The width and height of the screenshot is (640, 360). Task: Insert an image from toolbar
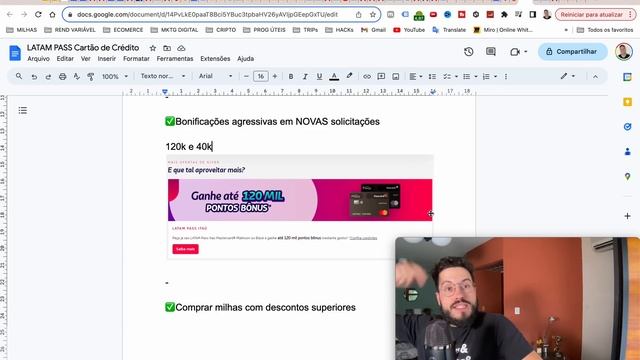click(x=396, y=76)
